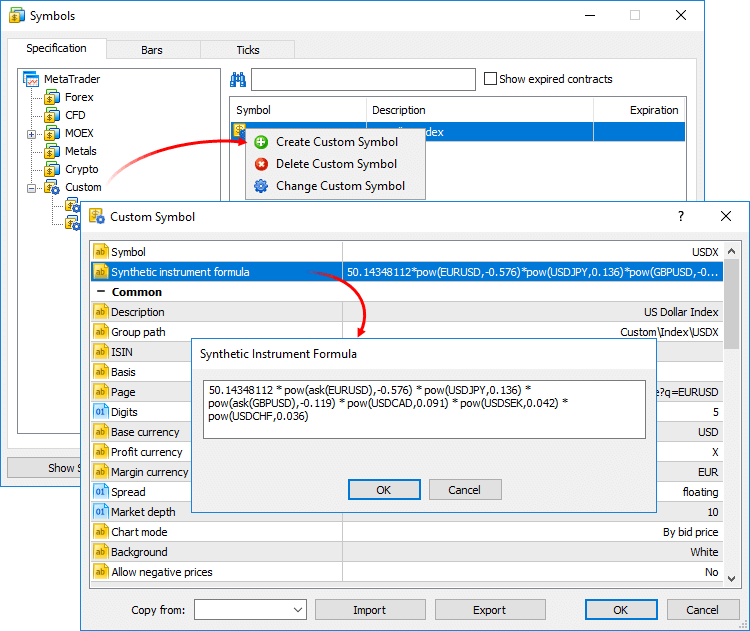Switch to the Specification tab
Image resolution: width=750 pixels, height=631 pixels.
56,48
